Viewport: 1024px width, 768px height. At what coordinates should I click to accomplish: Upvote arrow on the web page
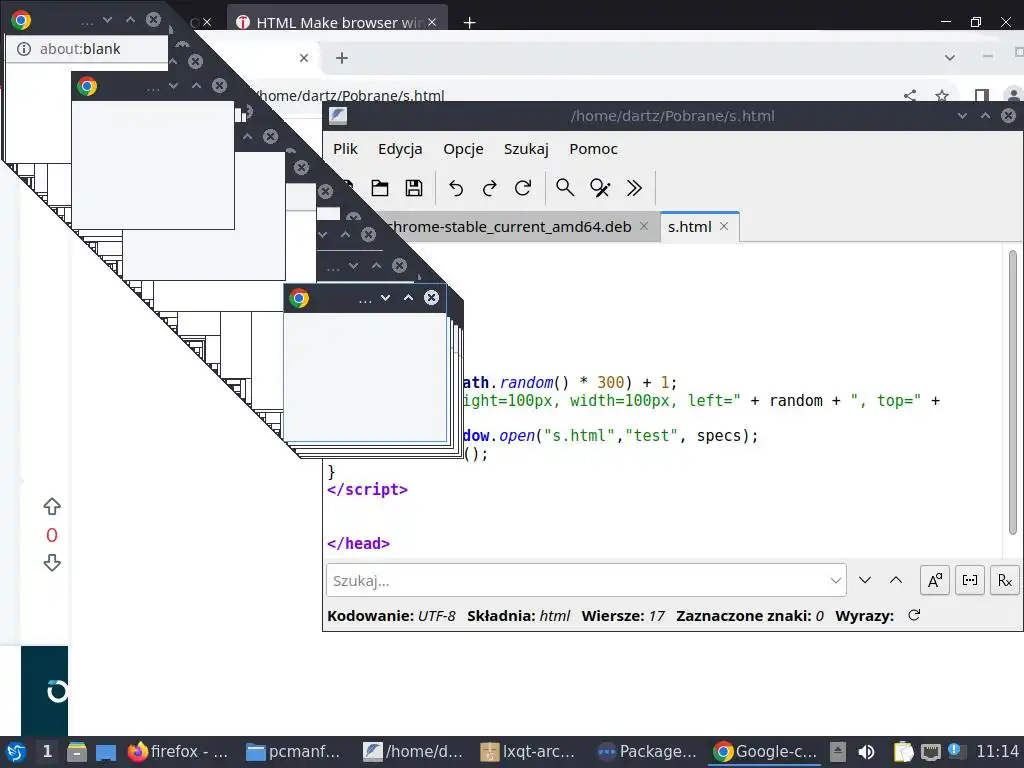click(52, 506)
